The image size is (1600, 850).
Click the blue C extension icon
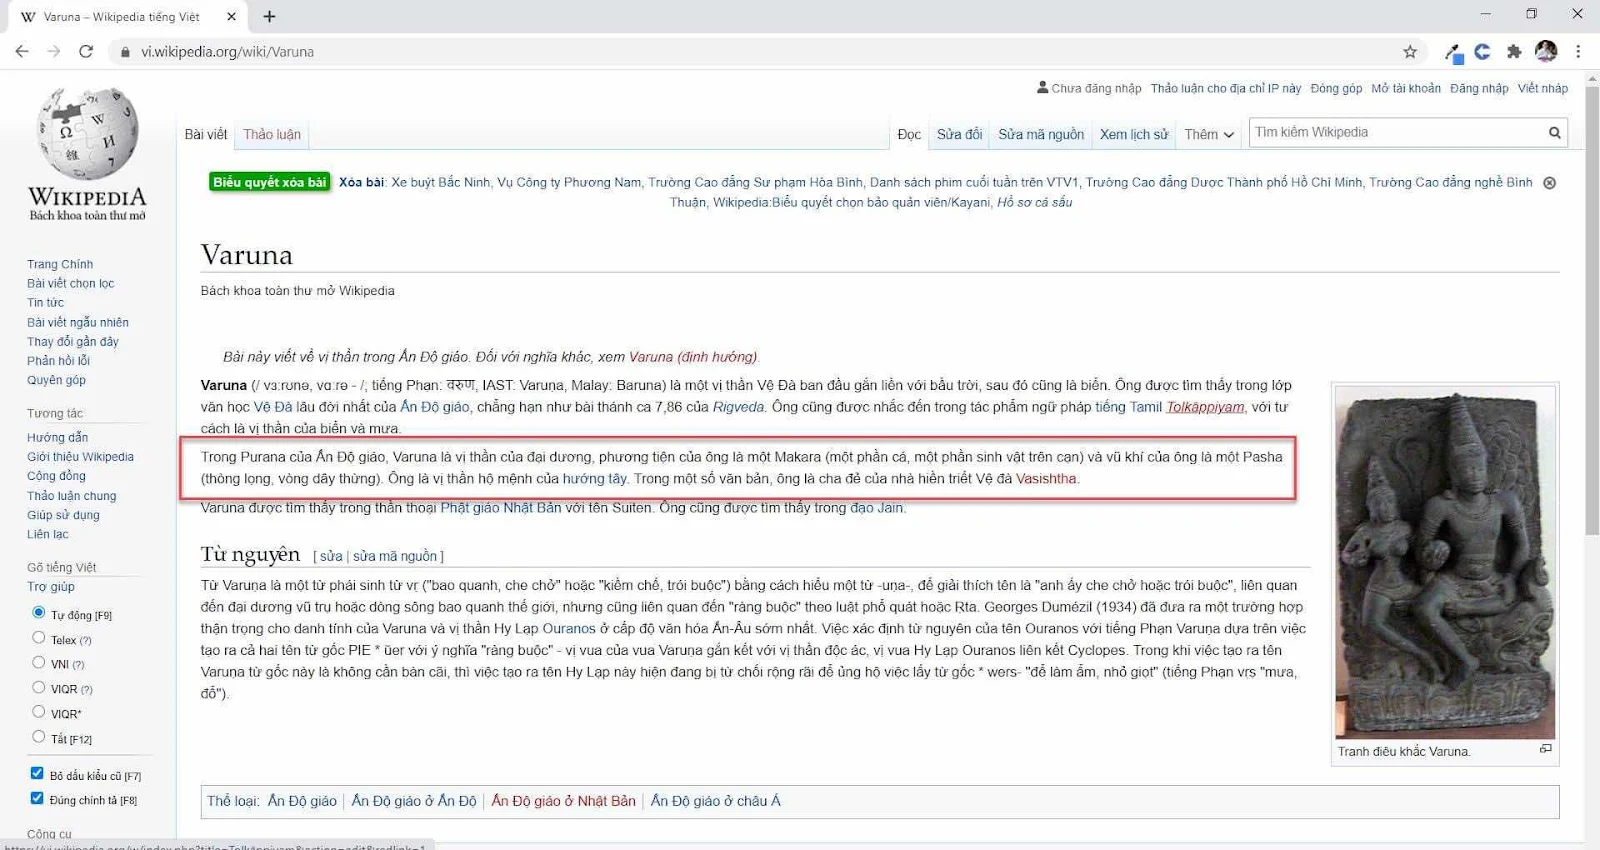pos(1482,51)
